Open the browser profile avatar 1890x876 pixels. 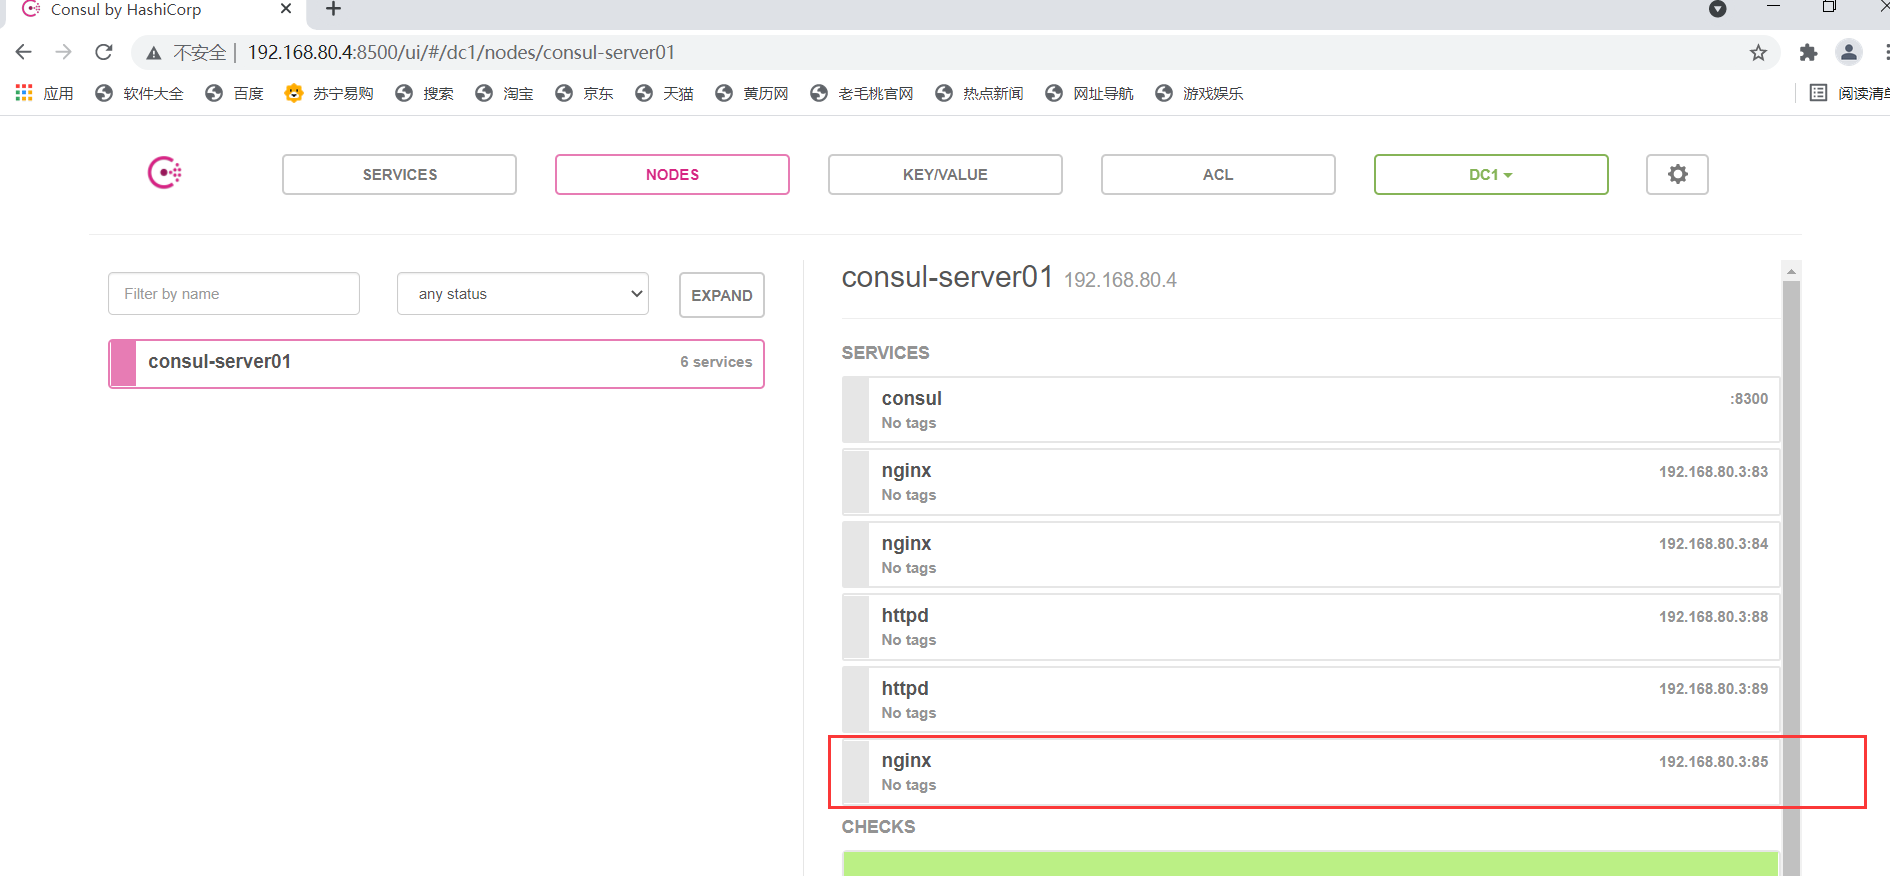coord(1849,52)
